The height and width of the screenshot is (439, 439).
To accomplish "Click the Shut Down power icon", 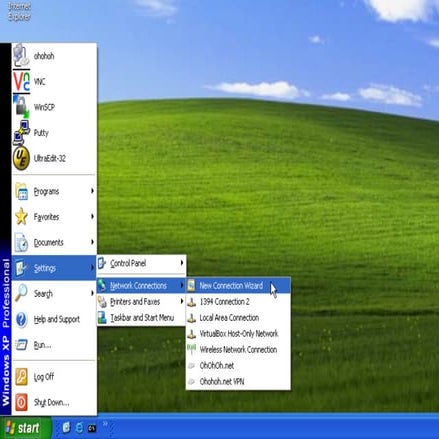I will tap(21, 402).
